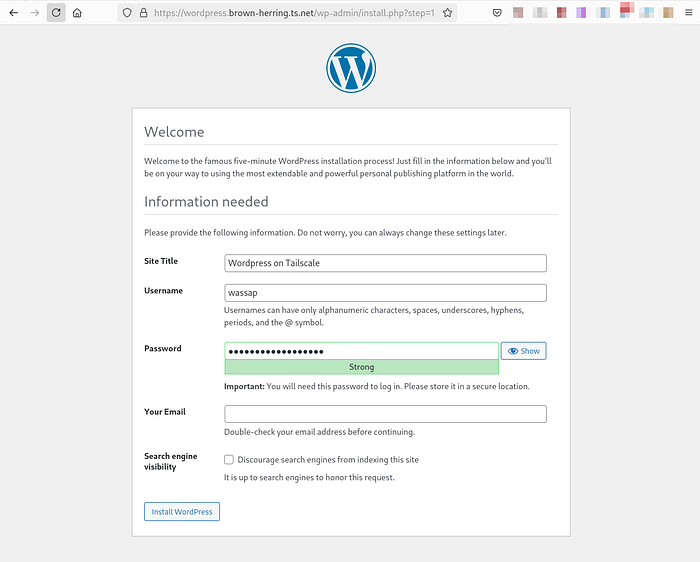The width and height of the screenshot is (700, 562).
Task: Focus the Site Title input field
Action: (385, 263)
